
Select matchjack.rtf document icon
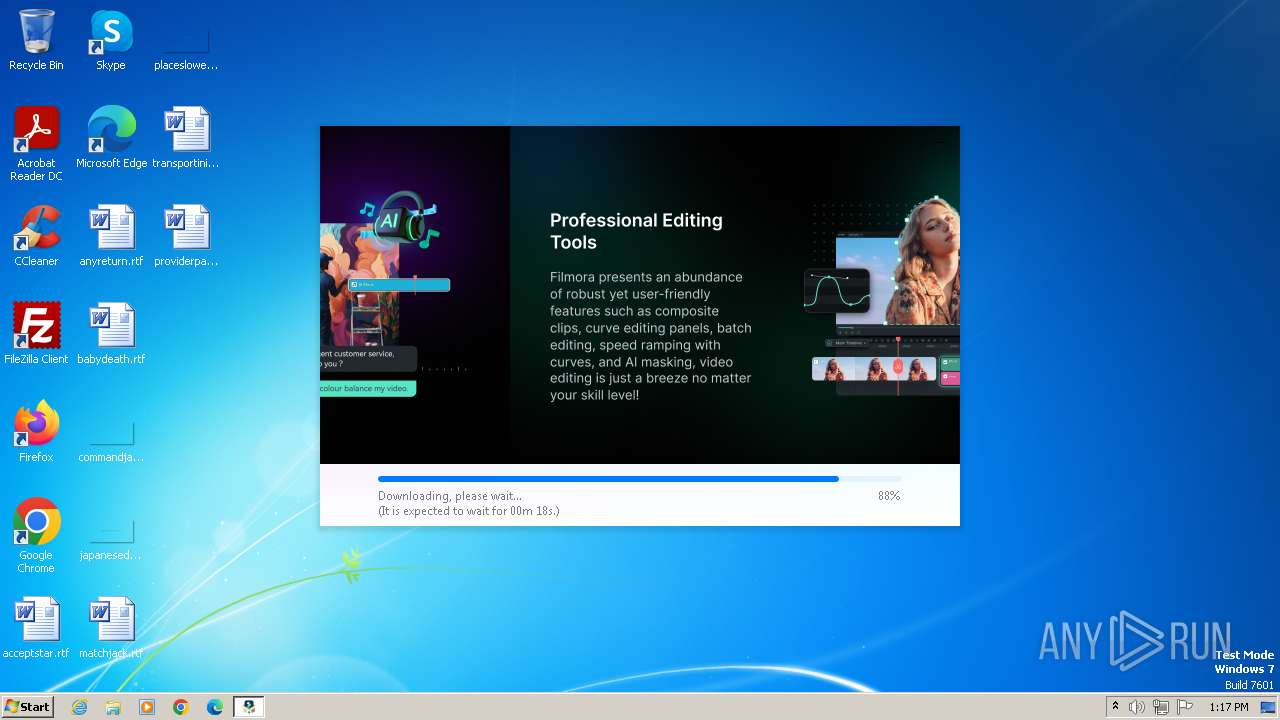point(111,628)
